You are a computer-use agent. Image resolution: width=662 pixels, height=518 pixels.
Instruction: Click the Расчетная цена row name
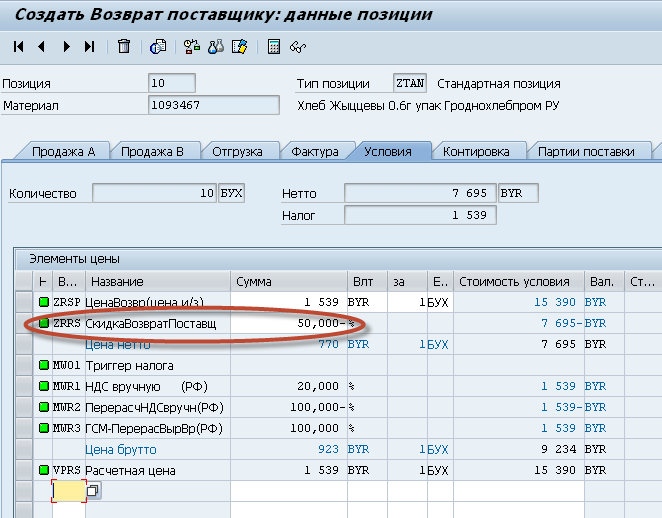130,470
